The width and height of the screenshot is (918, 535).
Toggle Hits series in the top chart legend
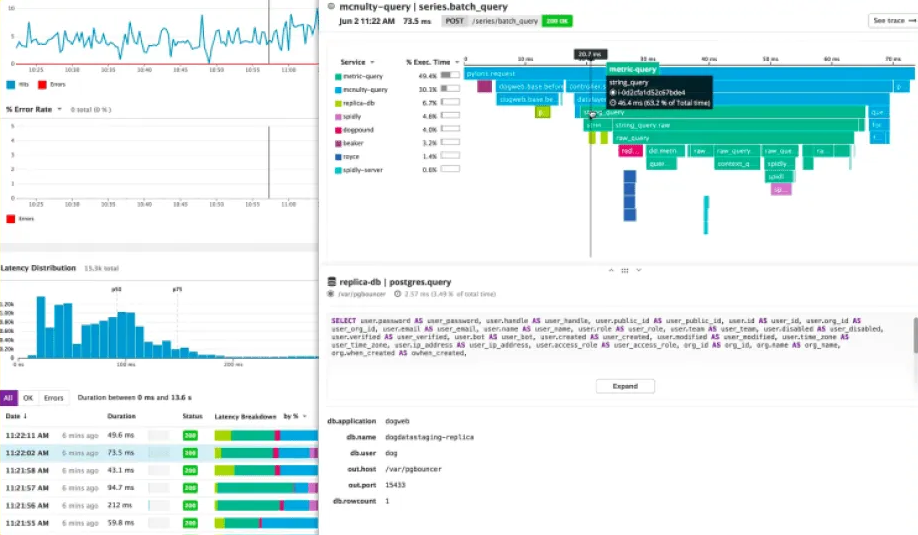18,85
